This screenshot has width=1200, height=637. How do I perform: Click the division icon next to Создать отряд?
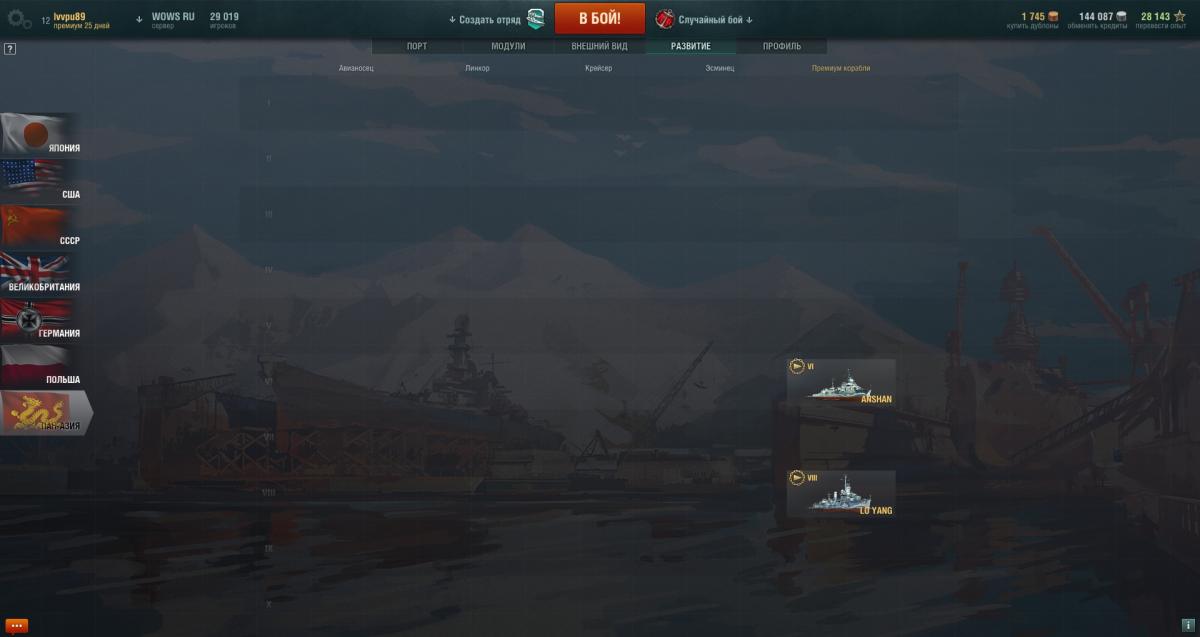coord(536,19)
